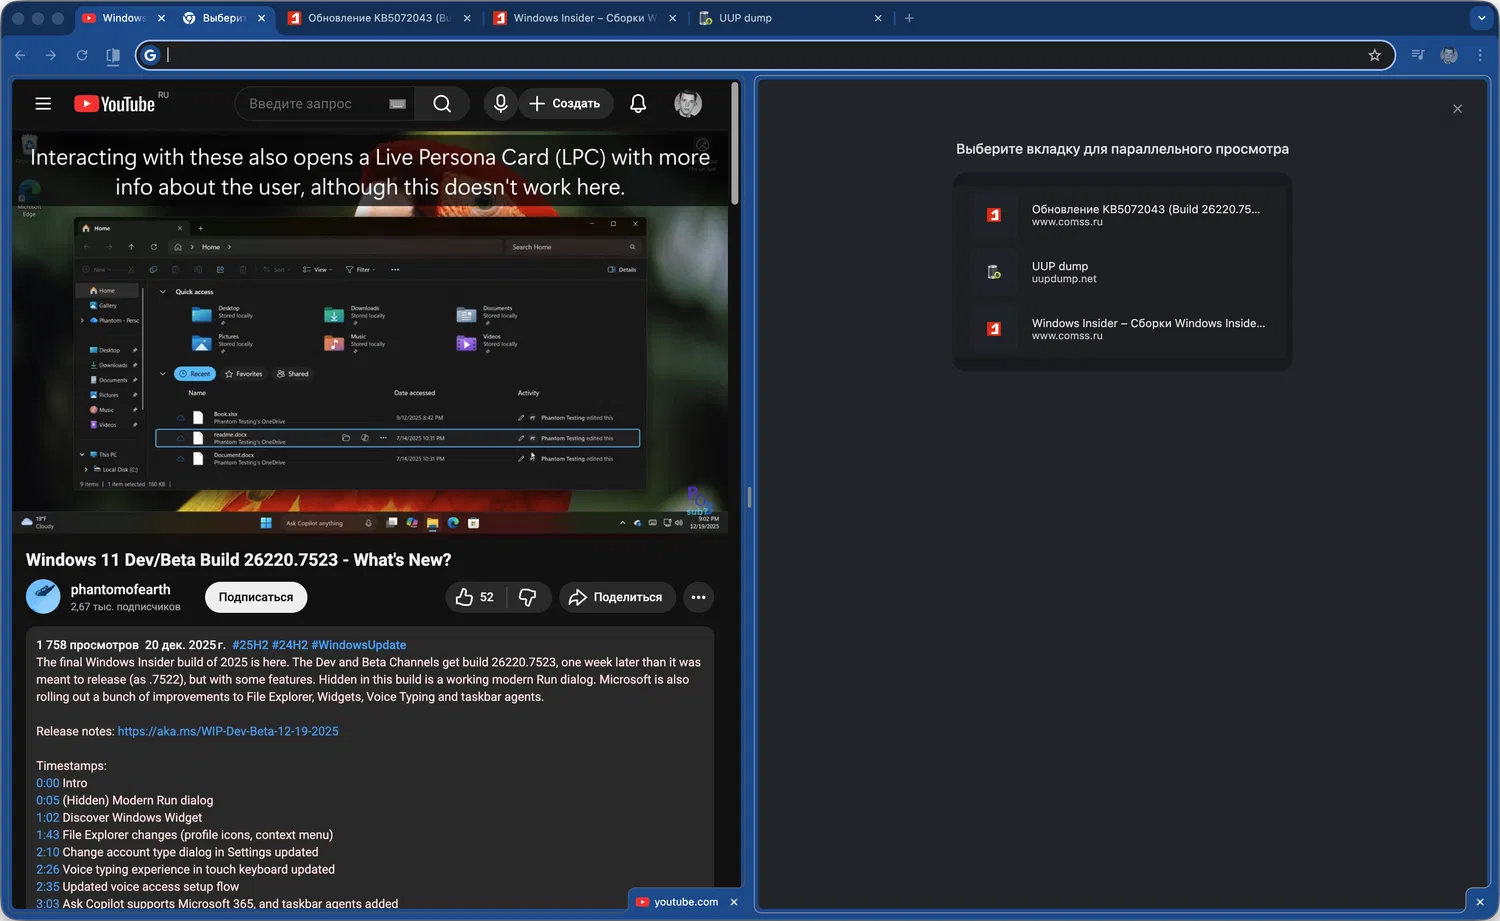Jump to 2:35 voice access setup timestamp

[48, 886]
